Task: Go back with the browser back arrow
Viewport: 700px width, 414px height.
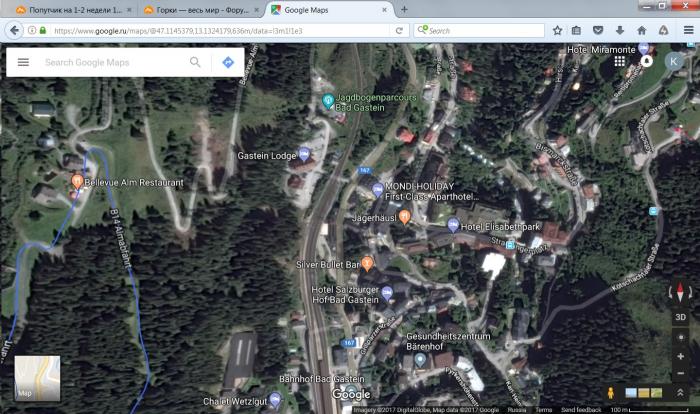Action: [x=14, y=30]
